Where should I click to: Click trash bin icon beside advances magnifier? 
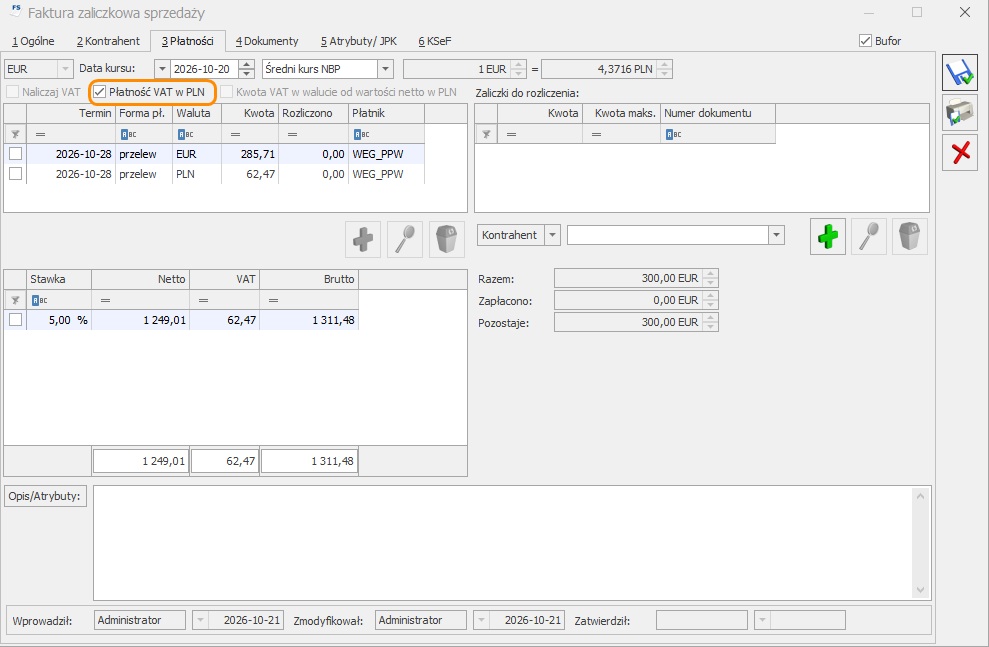[x=910, y=236]
